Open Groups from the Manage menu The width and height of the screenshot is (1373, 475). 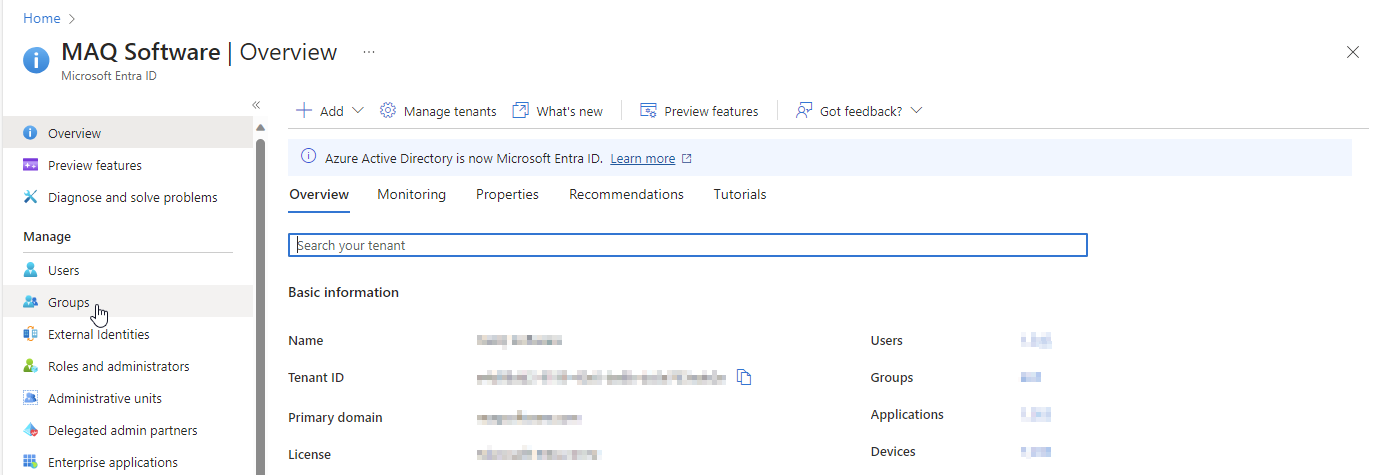tap(68, 302)
